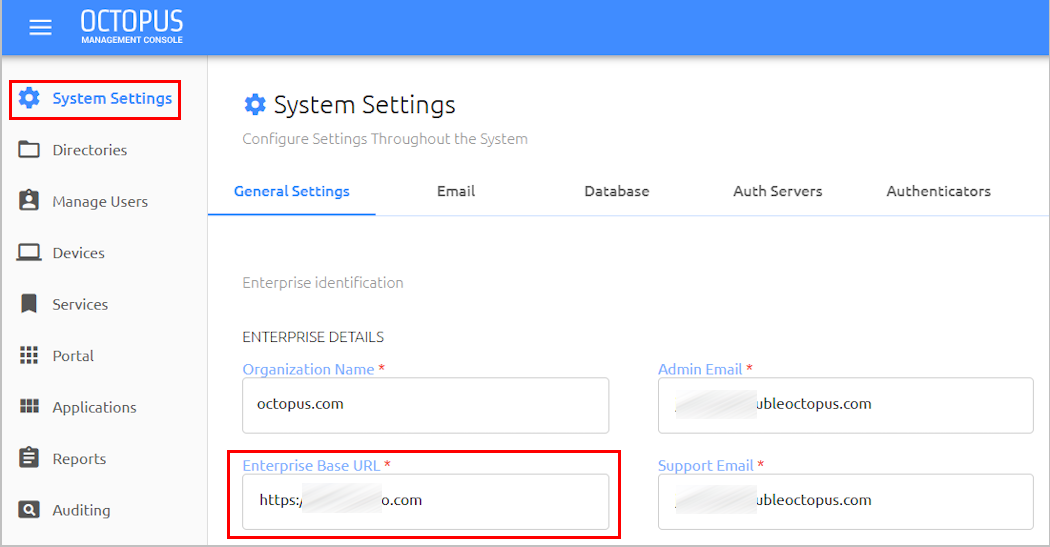Click the System Settings page title

[364, 105]
